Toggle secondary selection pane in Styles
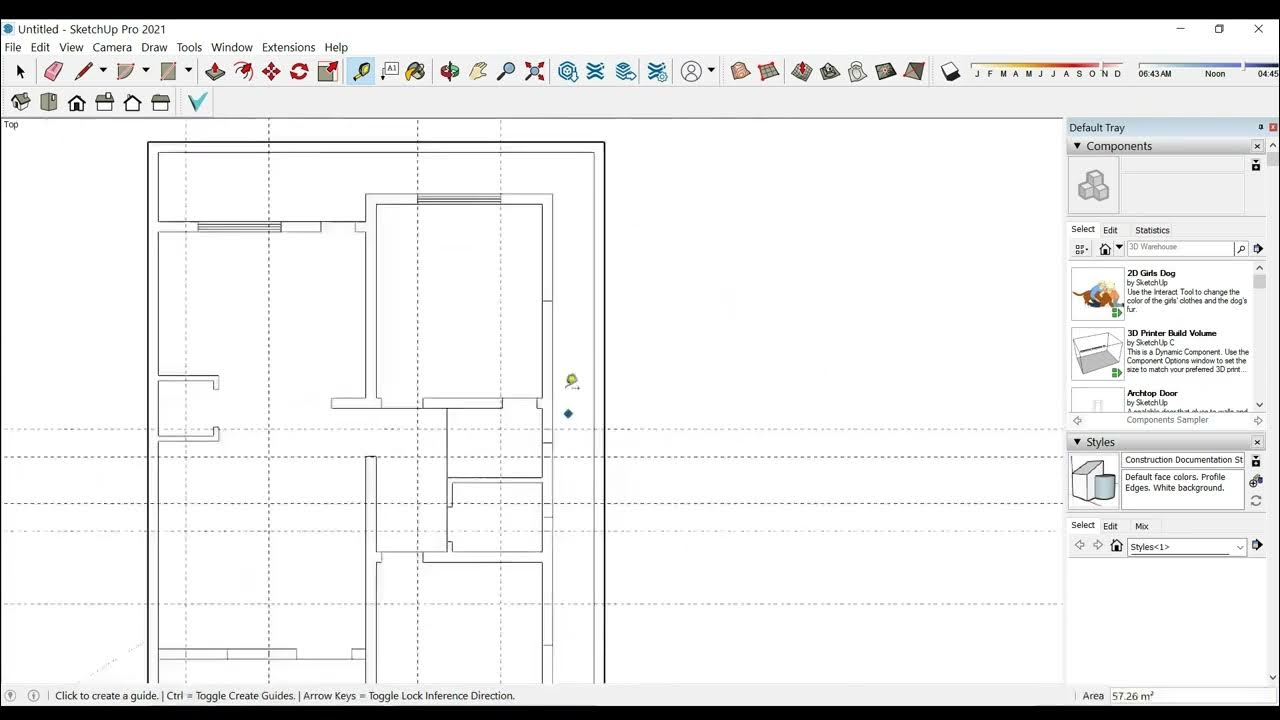 (1256, 462)
